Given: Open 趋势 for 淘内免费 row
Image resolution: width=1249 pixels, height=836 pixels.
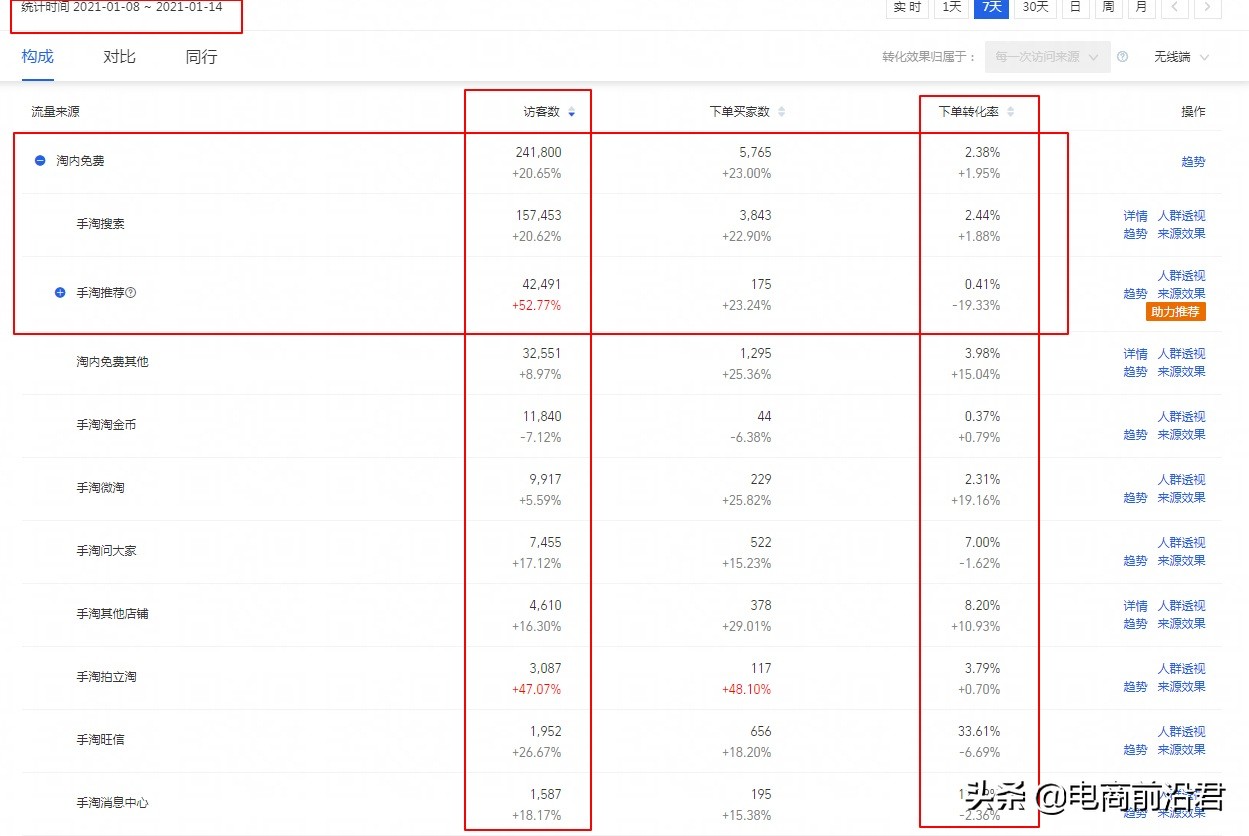Looking at the screenshot, I should [x=1193, y=161].
